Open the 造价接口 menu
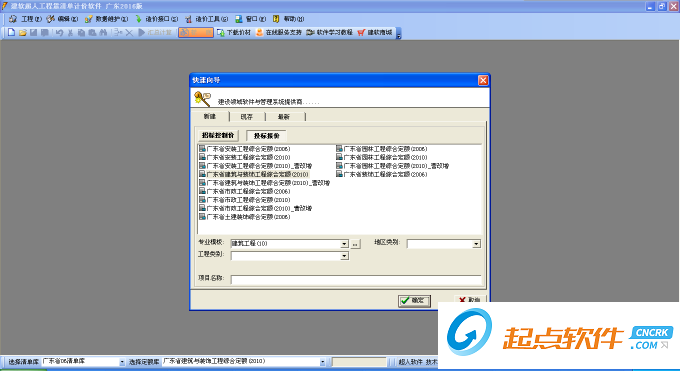This screenshot has height=371, width=680. pos(156,19)
